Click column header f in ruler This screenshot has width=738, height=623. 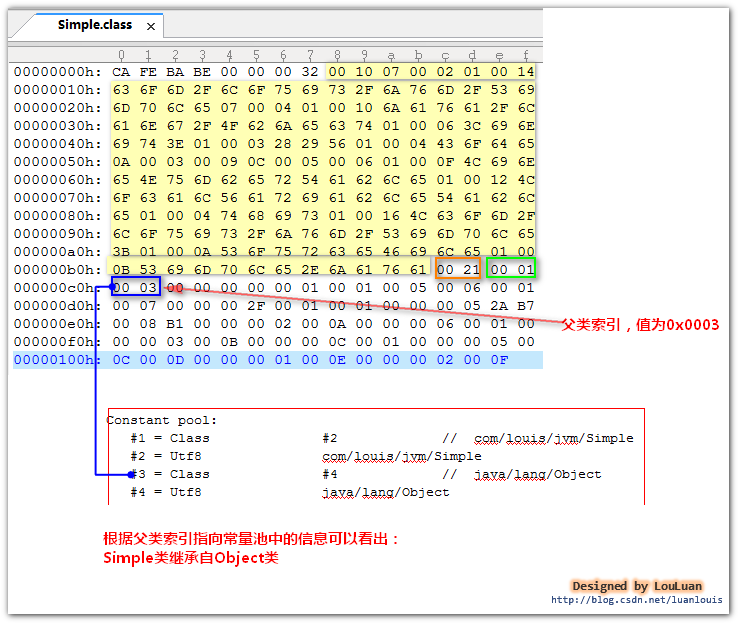526,56
